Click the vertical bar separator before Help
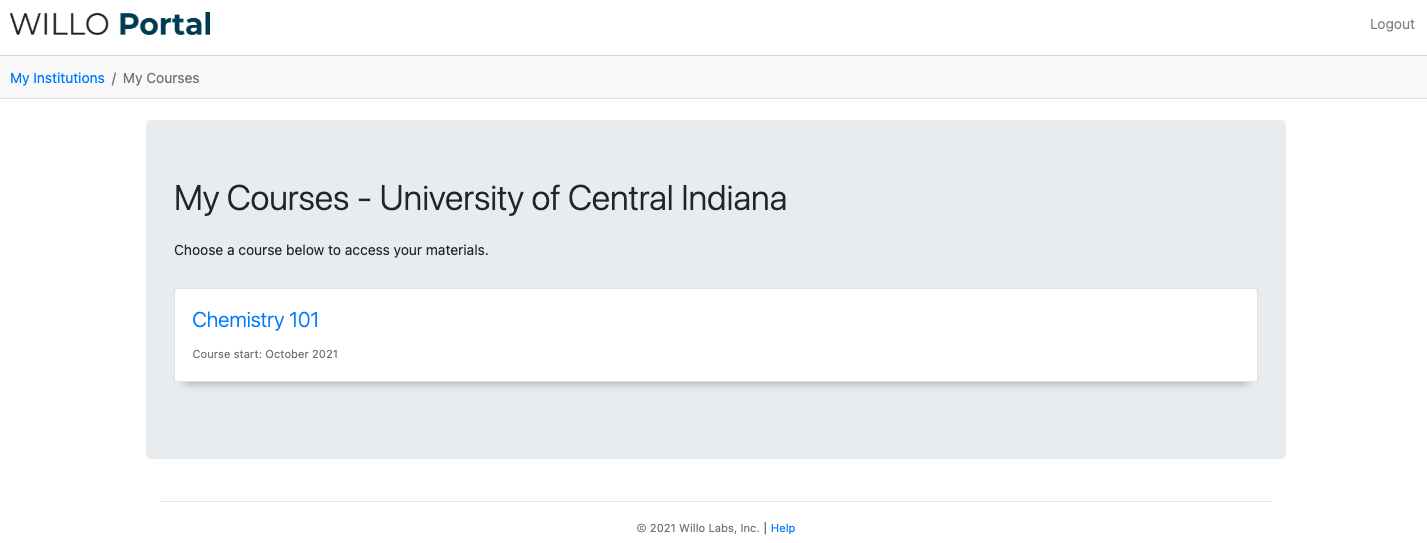 765,528
